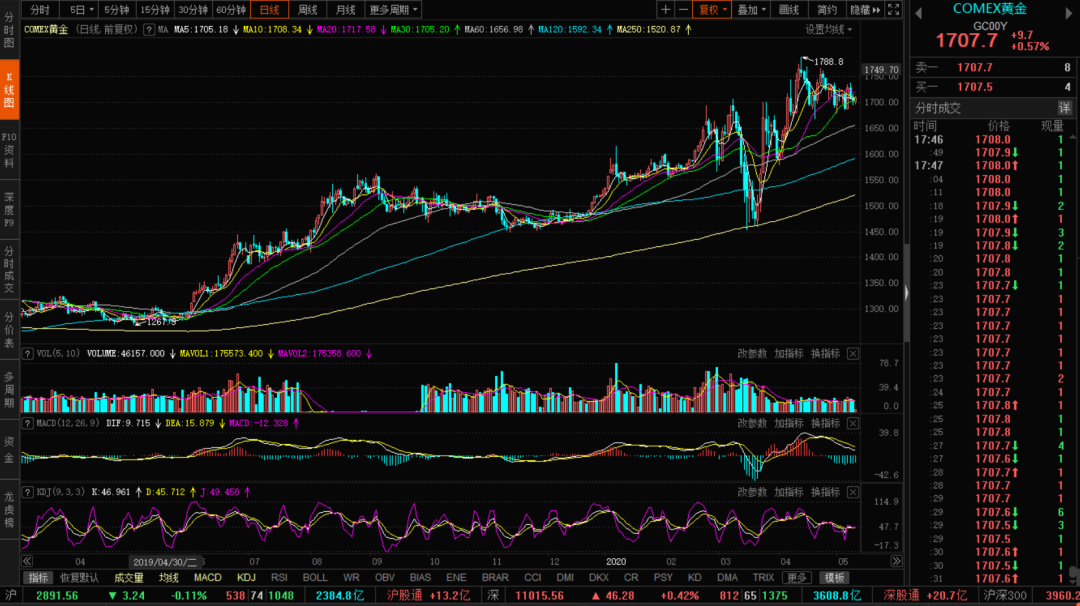Switch to 月线 monthly tab
Image resolution: width=1080 pixels, height=606 pixels.
(x=345, y=10)
